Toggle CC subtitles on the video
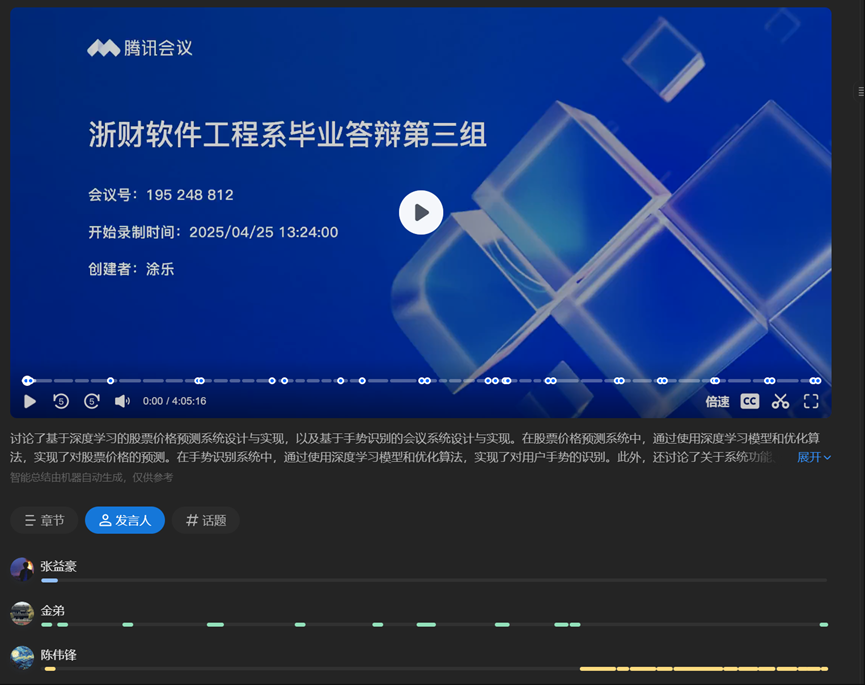This screenshot has height=685, width=865. tap(750, 401)
